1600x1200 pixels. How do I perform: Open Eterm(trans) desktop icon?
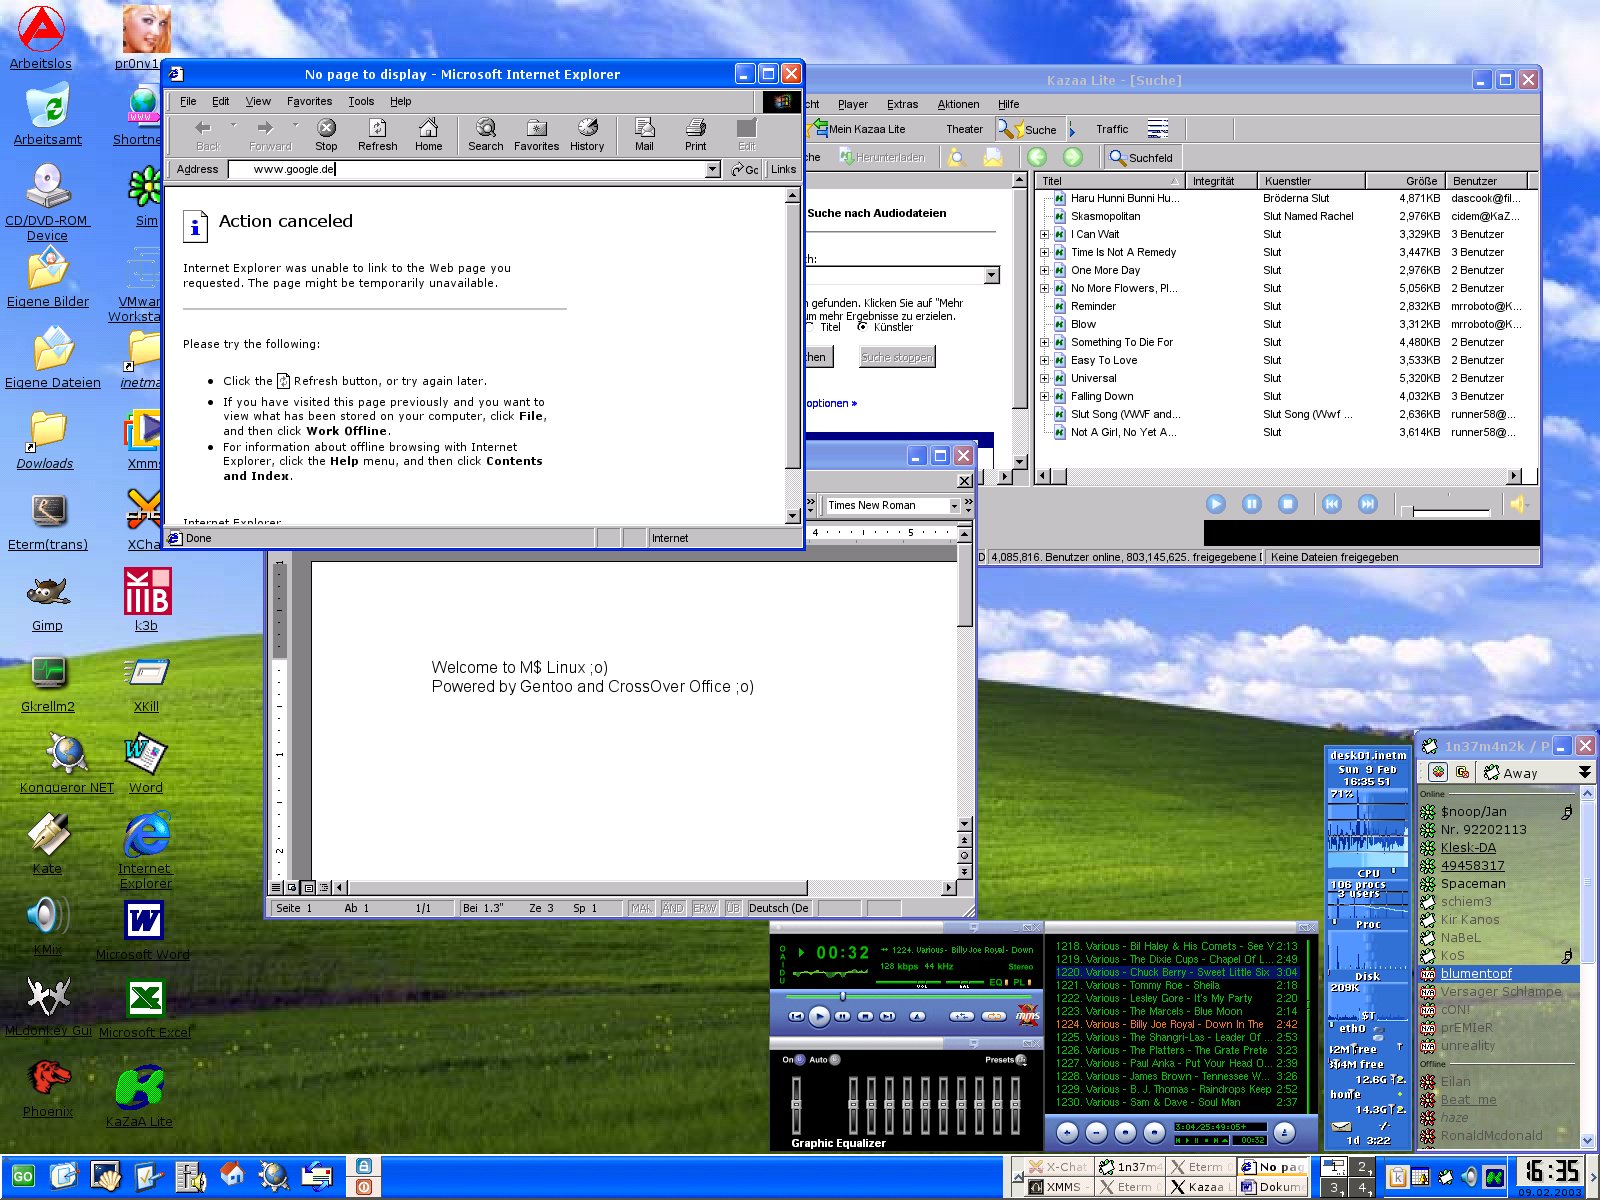[48, 522]
